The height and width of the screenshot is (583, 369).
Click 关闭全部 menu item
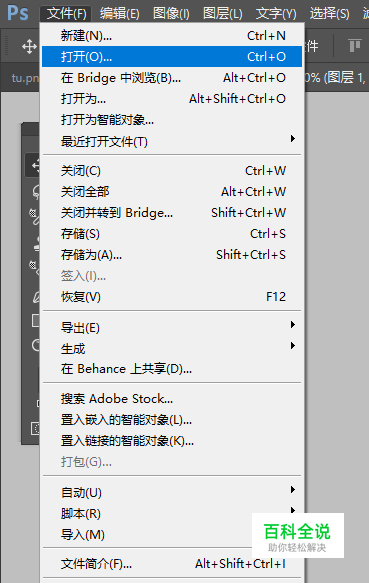point(172,192)
